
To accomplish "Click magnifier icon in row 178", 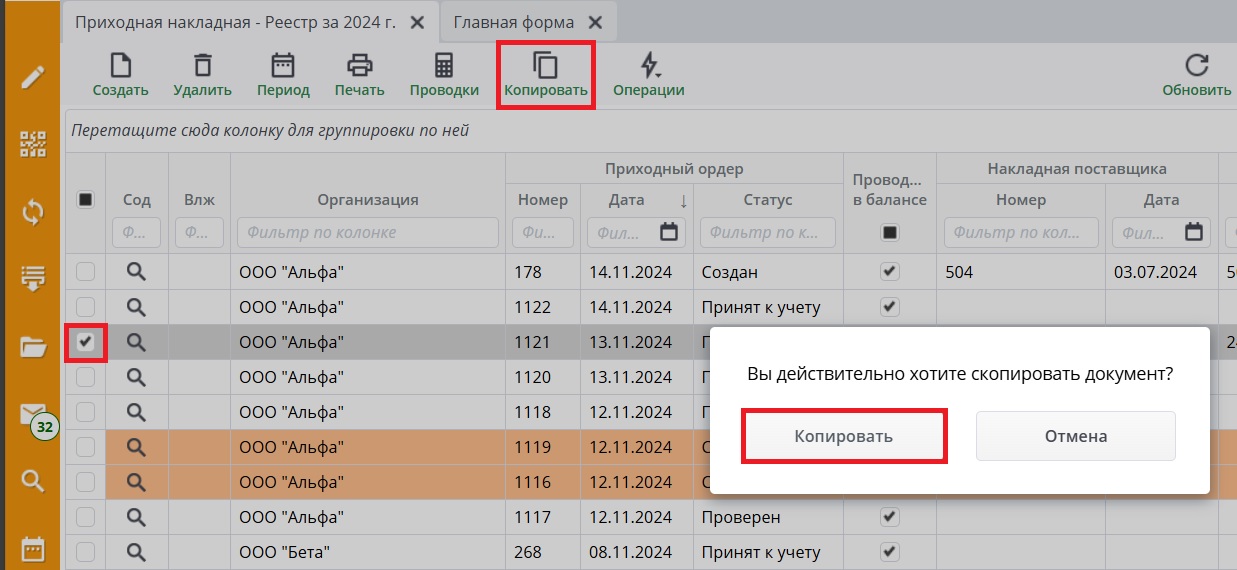I will [136, 272].
